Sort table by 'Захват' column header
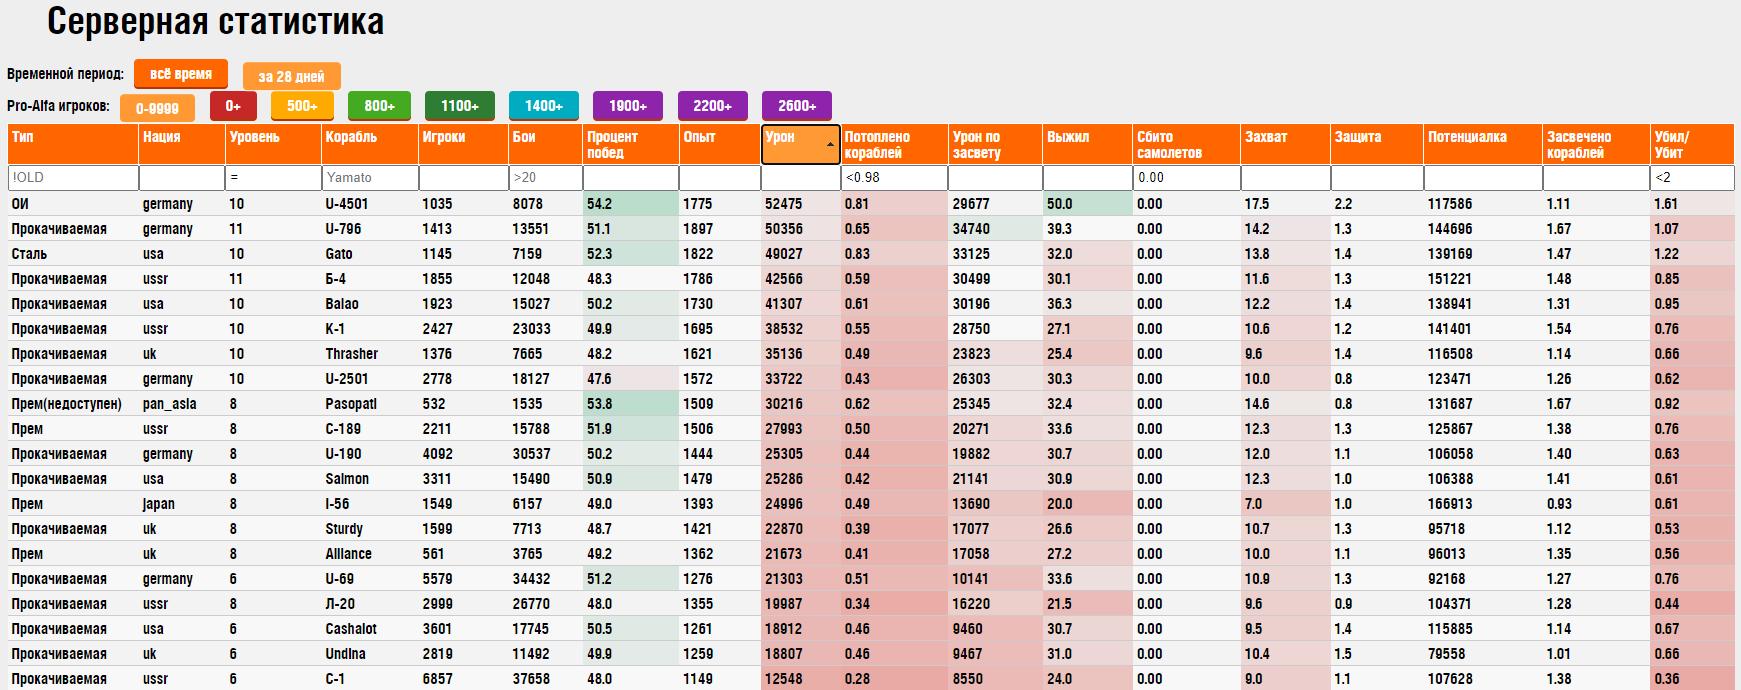 1285,144
